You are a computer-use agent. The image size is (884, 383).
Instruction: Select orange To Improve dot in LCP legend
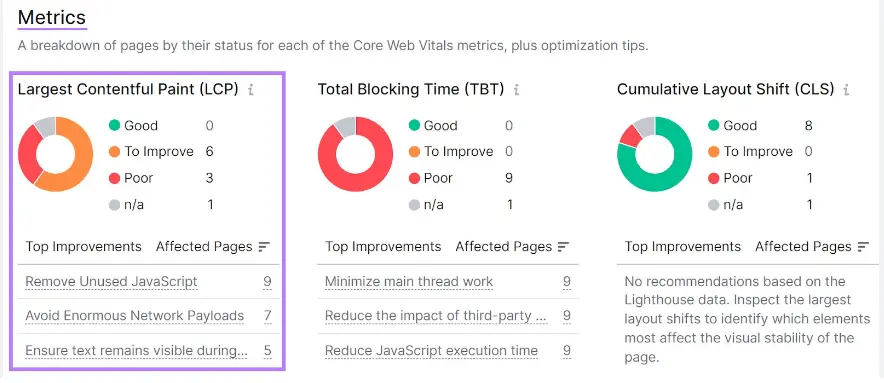tap(115, 152)
